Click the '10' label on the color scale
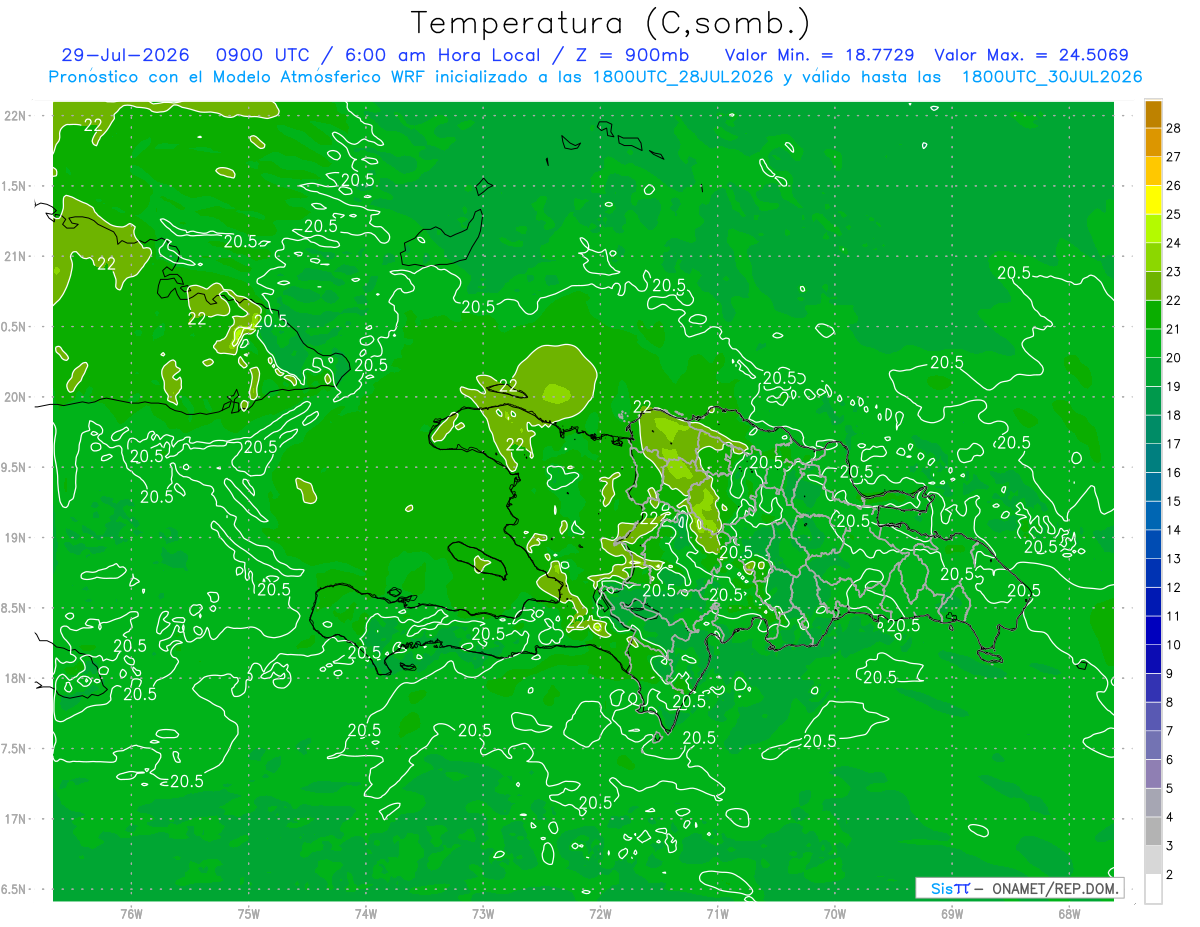Screen dimensions: 1200x927 click(x=1173, y=645)
